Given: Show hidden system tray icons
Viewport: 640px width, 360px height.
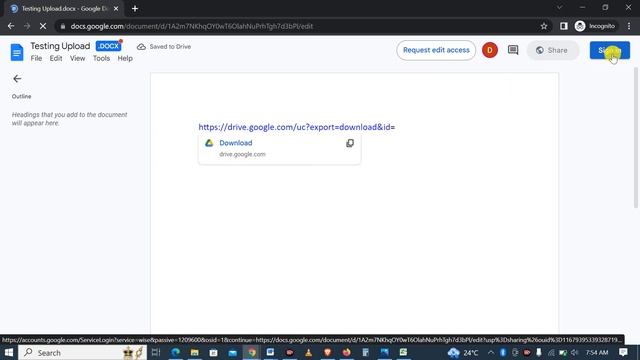Looking at the screenshot, I should 491,352.
